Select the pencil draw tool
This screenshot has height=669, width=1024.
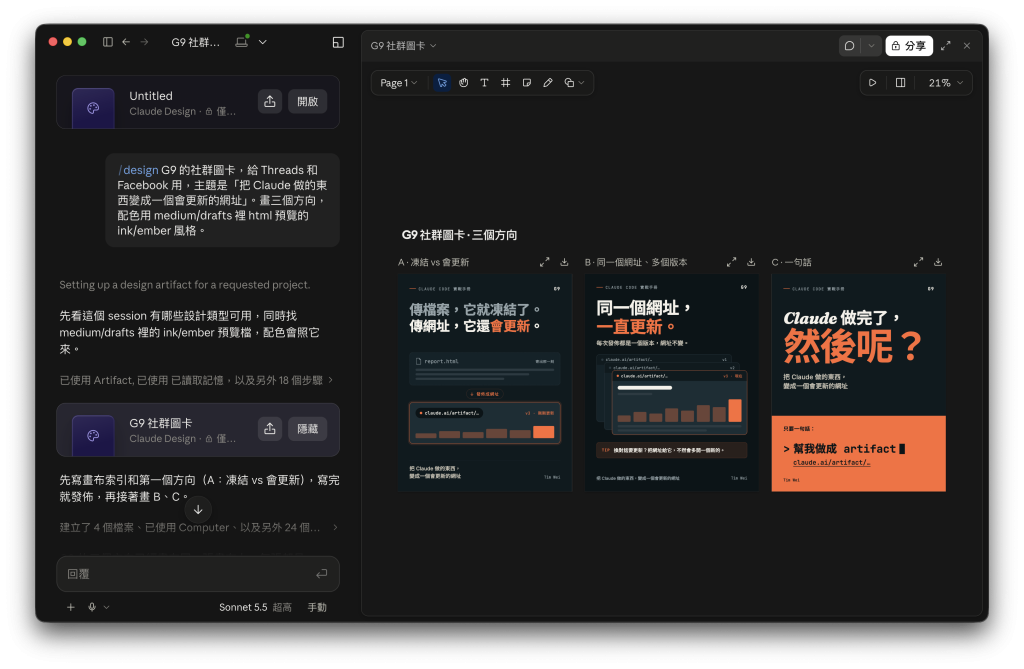point(548,83)
